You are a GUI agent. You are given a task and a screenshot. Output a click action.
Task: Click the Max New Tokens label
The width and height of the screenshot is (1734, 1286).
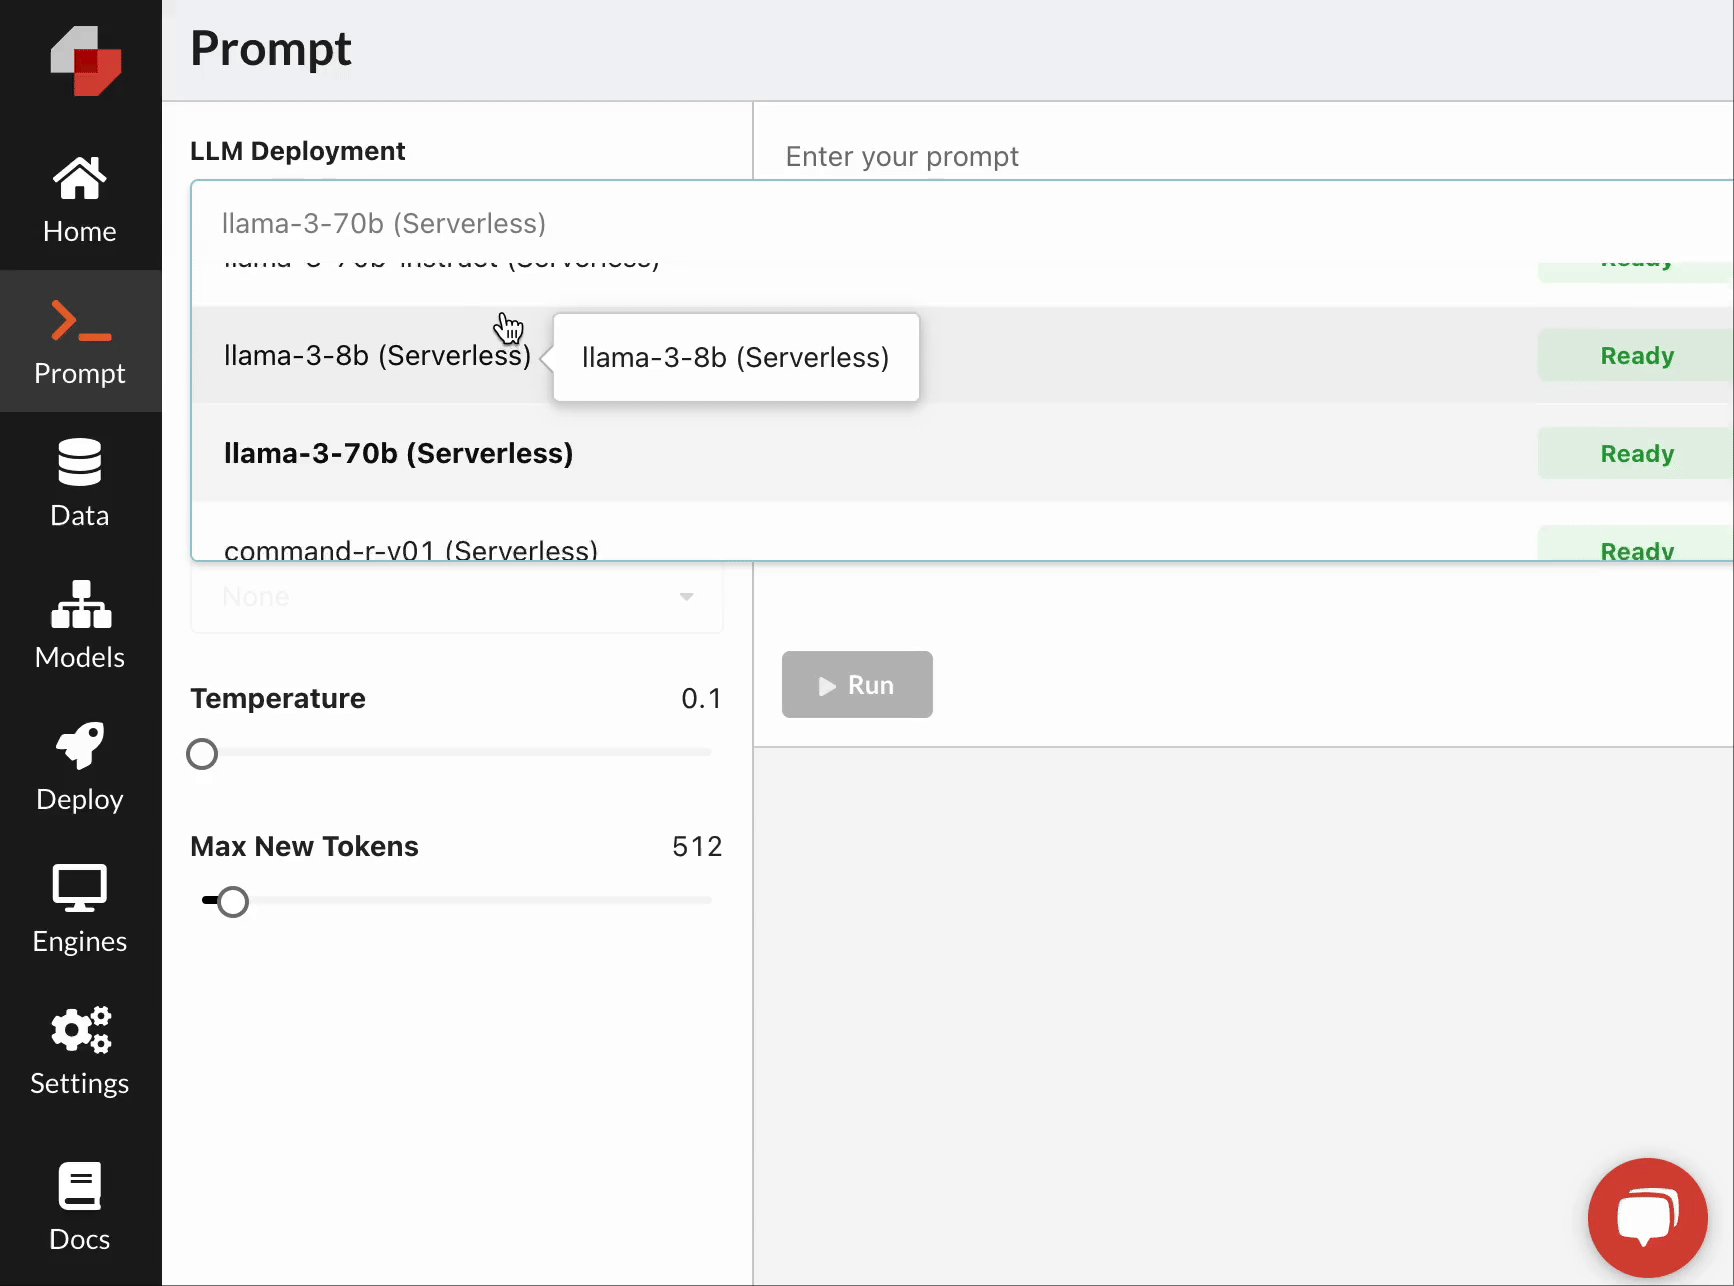(x=304, y=846)
